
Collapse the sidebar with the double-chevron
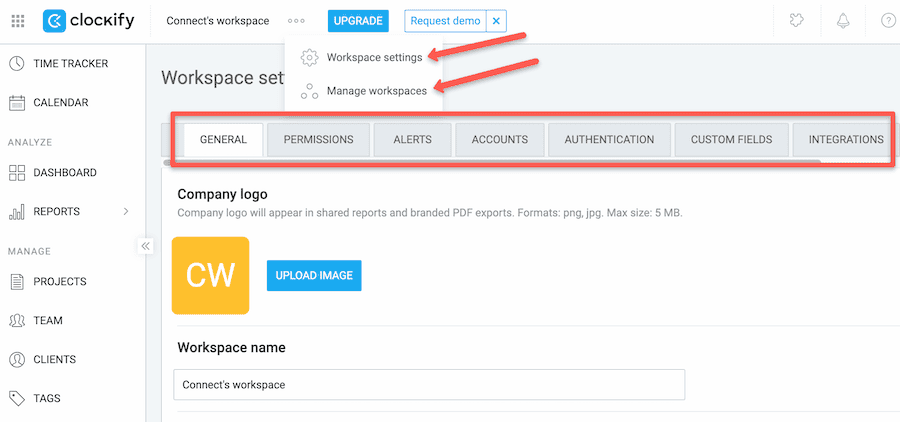coord(145,246)
